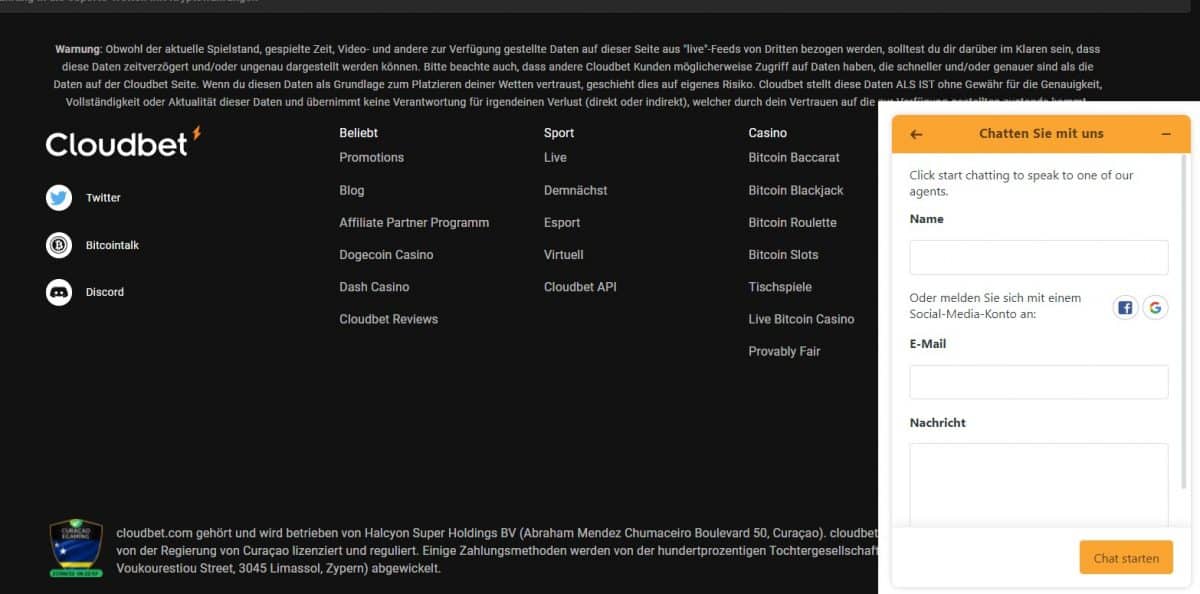
Task: Open the Demnächst link
Action: coord(576,190)
